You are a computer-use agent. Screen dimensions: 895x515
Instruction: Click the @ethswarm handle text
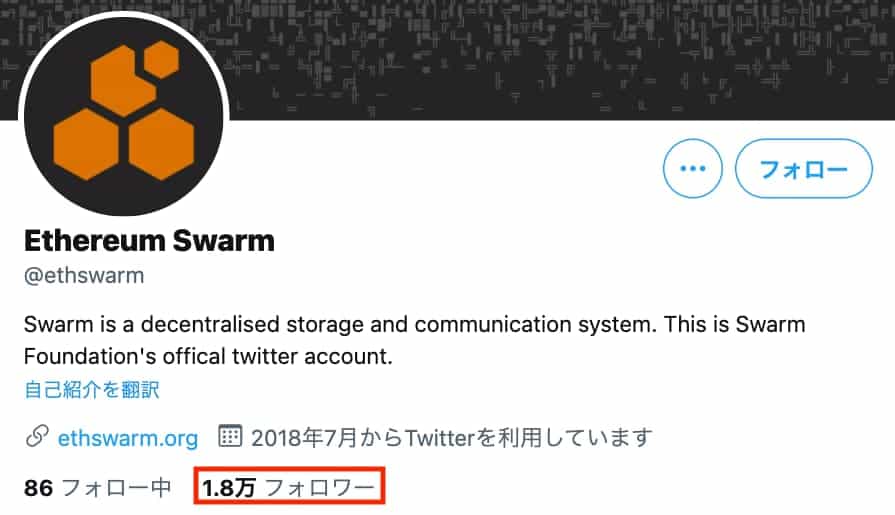(x=84, y=276)
